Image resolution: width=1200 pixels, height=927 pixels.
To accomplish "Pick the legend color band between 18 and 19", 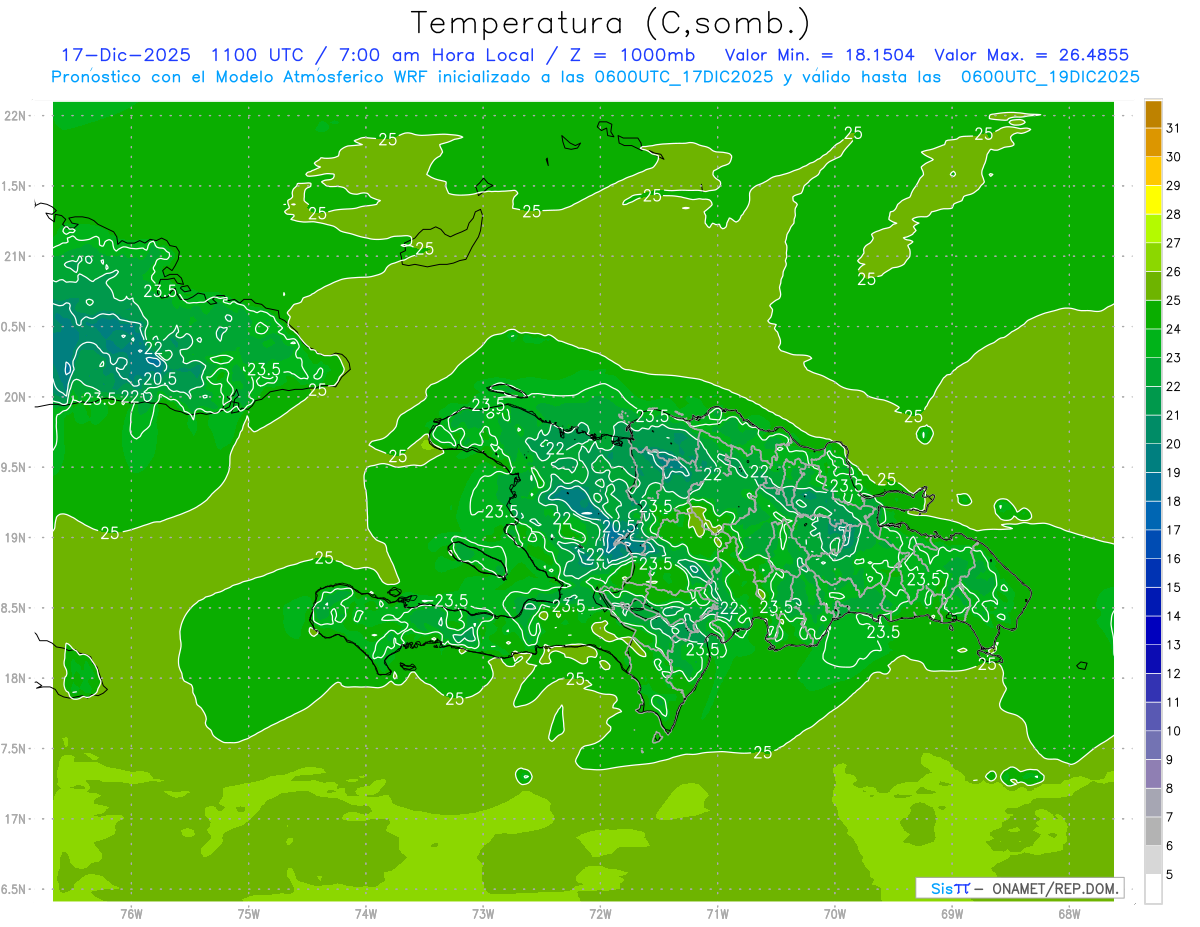I will coord(1153,487).
